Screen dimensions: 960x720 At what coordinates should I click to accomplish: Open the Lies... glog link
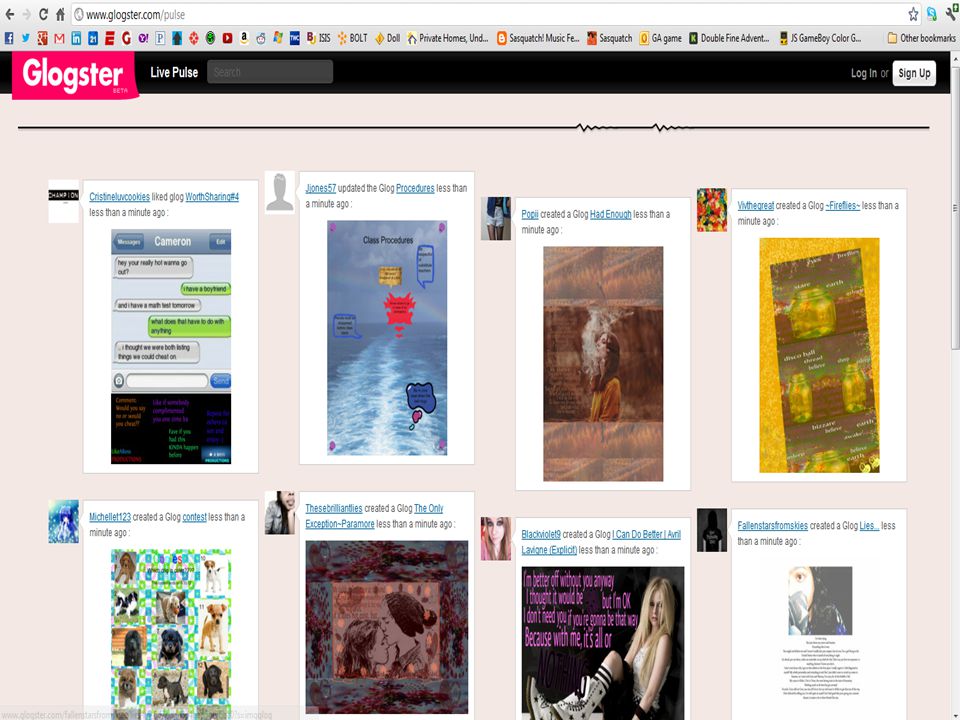coord(869,525)
